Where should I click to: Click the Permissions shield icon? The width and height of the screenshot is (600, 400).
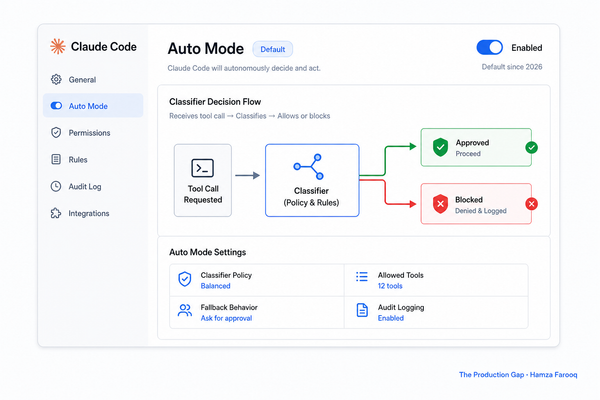point(56,132)
